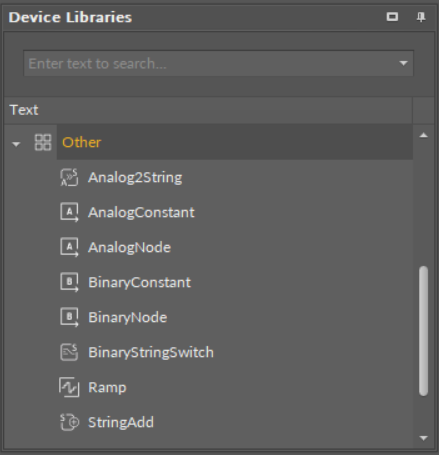Select the AnalogNode icon
The image size is (439, 455).
[x=69, y=247]
